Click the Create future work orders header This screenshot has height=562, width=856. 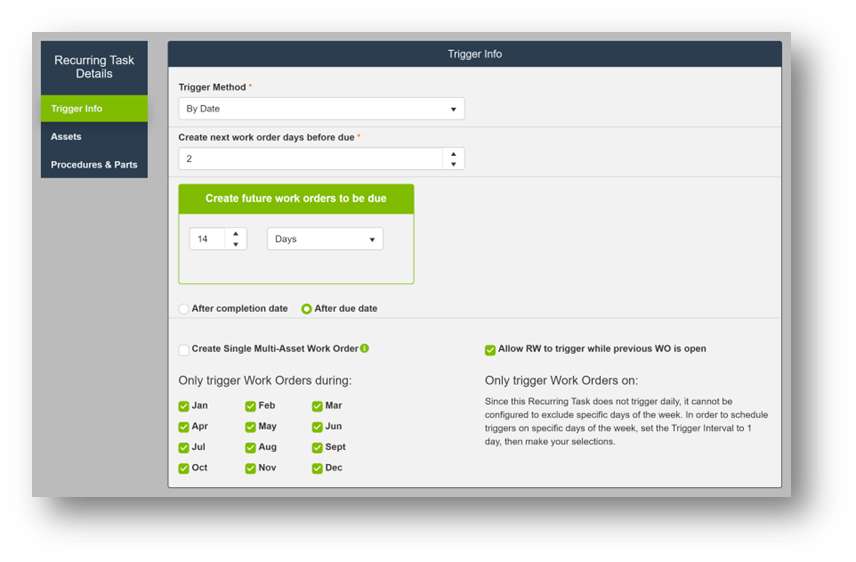click(x=296, y=198)
